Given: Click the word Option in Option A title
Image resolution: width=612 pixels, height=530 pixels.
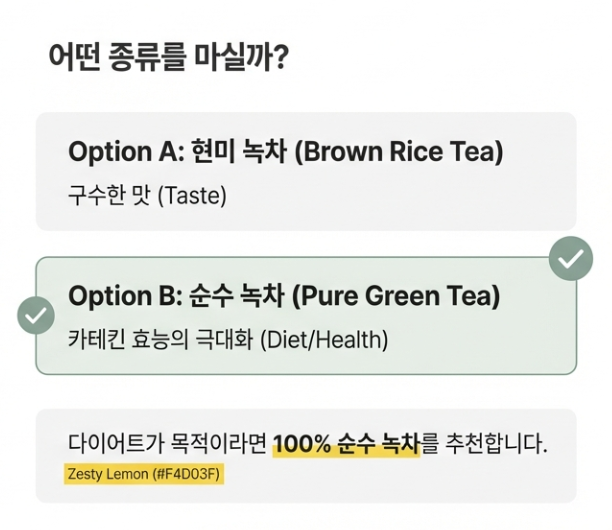Looking at the screenshot, I should [x=110, y=152].
